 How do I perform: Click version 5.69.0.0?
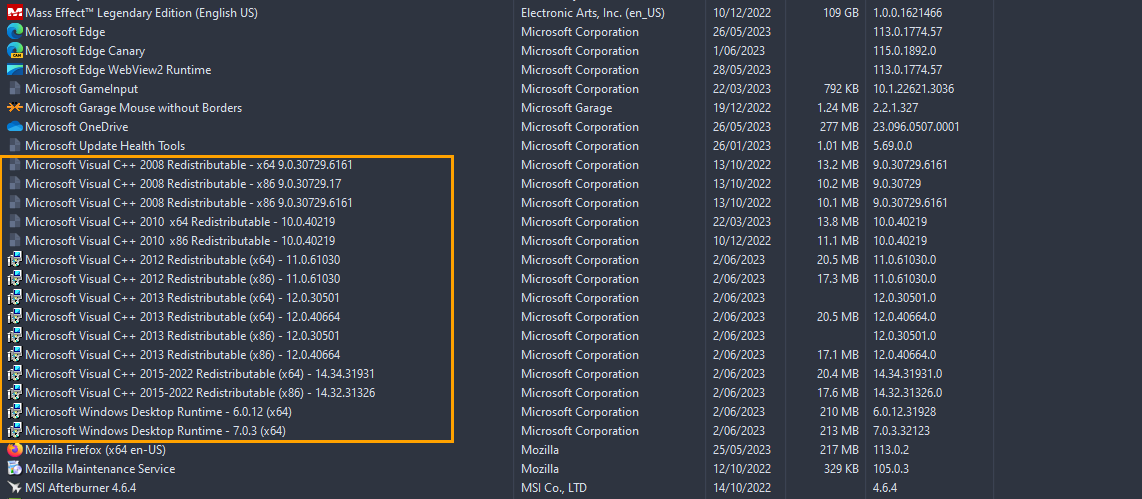tap(894, 146)
